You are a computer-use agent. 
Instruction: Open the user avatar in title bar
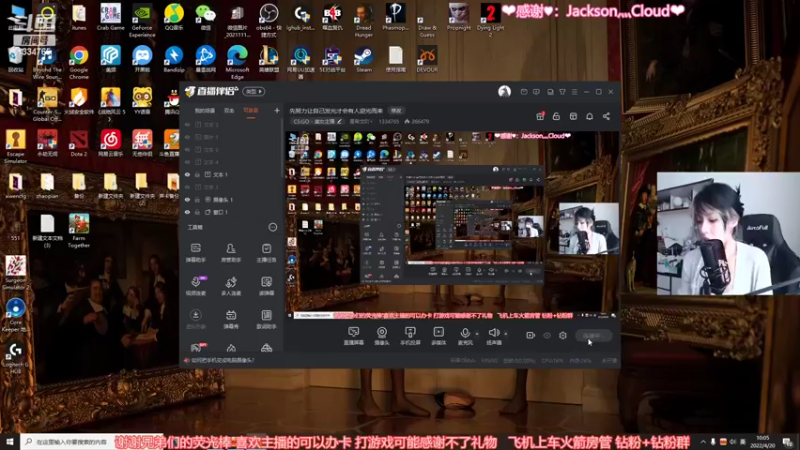coord(504,91)
